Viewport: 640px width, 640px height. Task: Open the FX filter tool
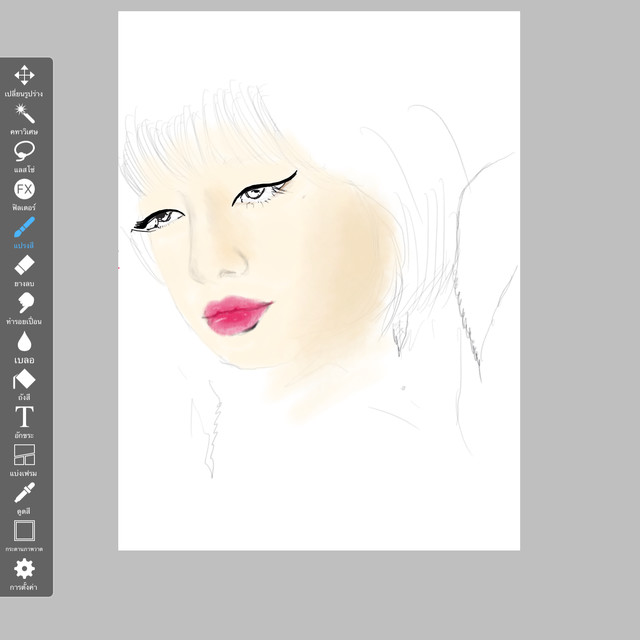point(25,189)
